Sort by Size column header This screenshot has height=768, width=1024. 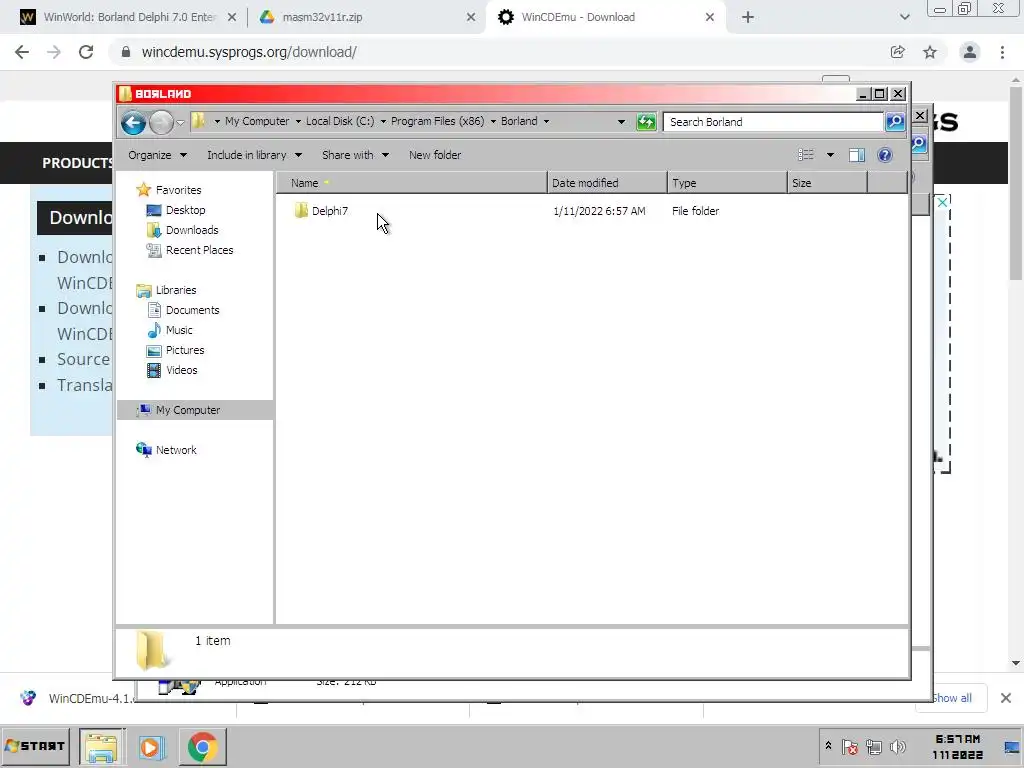(827, 183)
